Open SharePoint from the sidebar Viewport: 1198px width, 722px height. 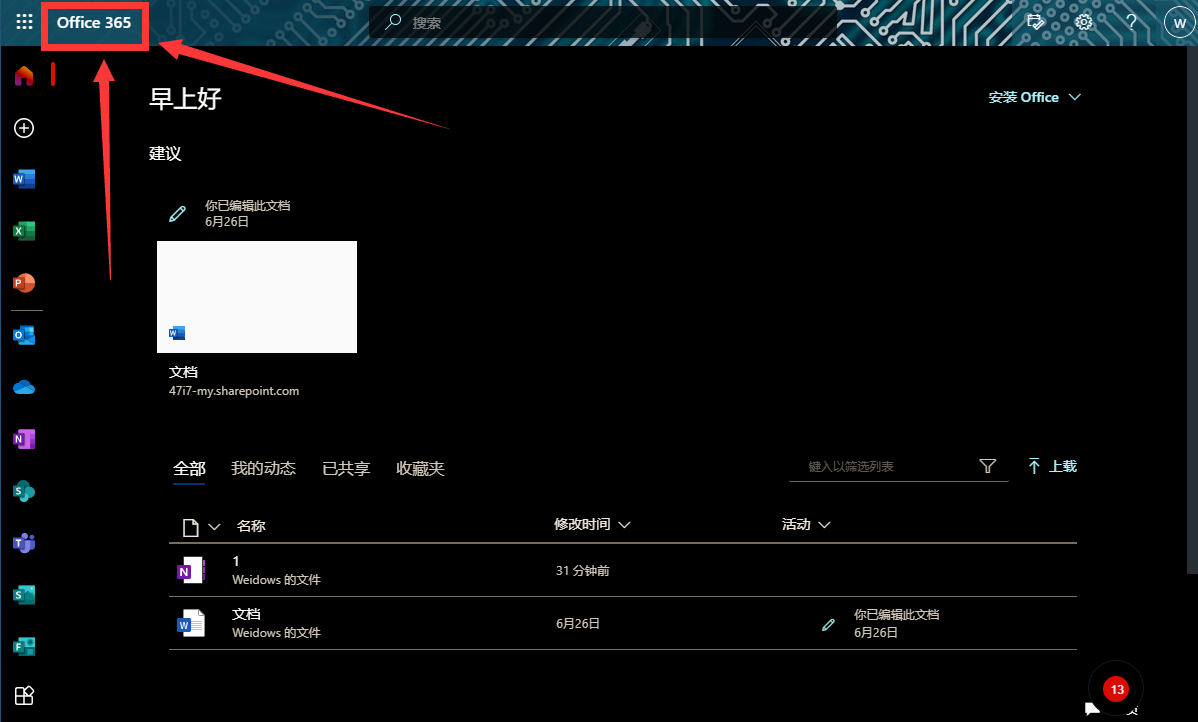point(24,491)
